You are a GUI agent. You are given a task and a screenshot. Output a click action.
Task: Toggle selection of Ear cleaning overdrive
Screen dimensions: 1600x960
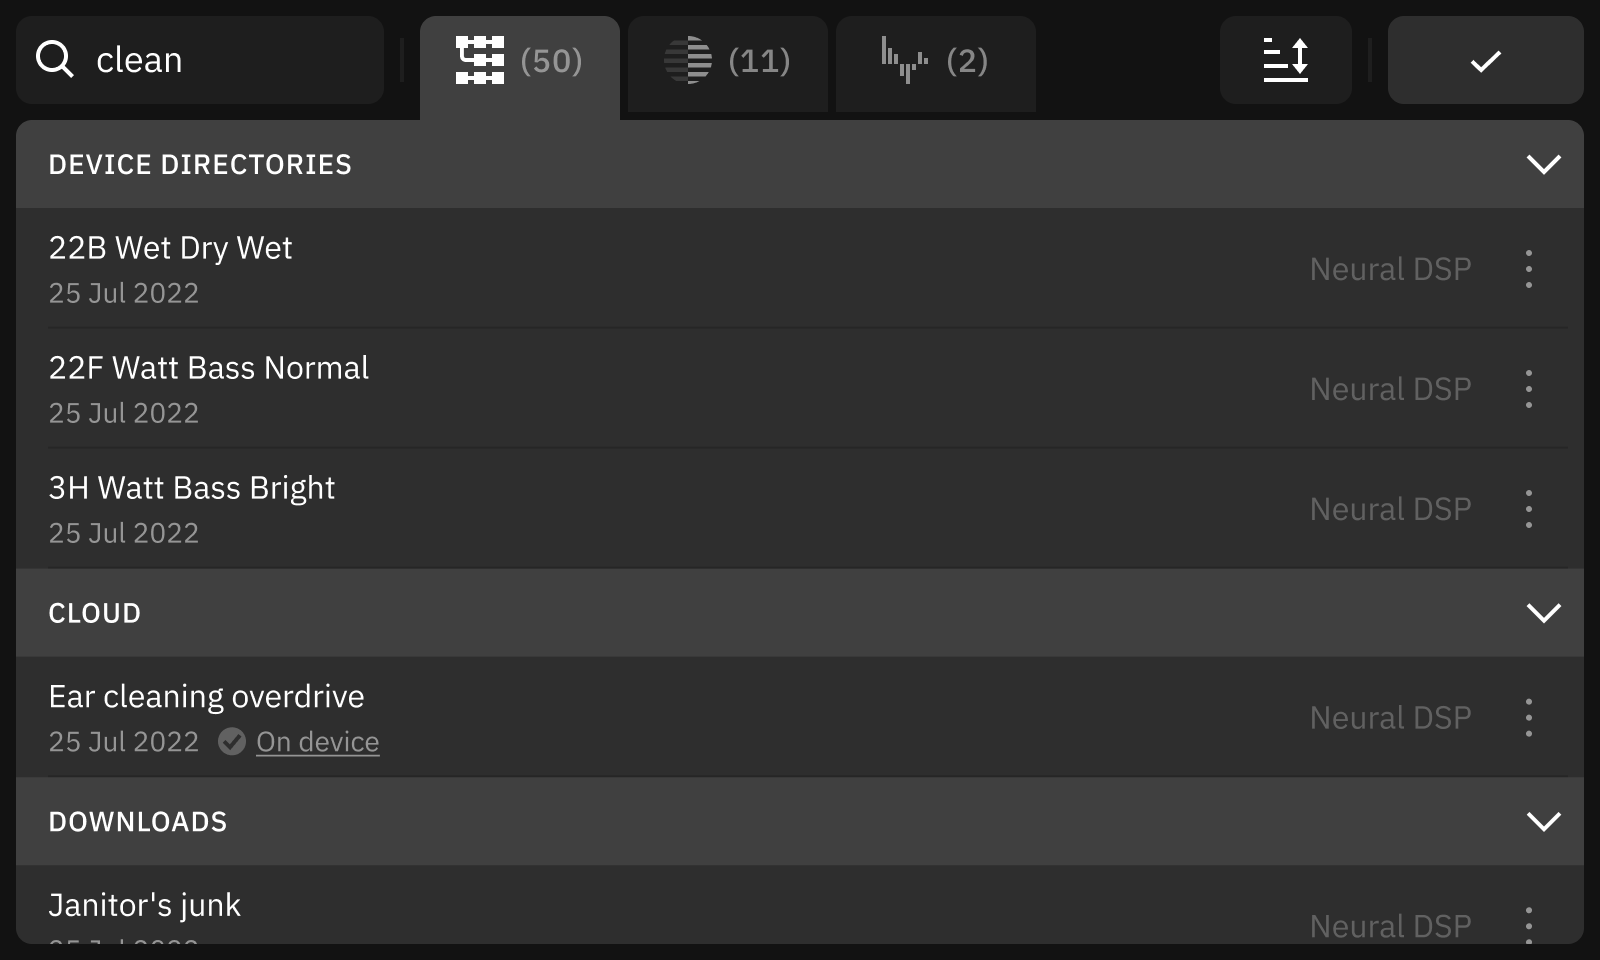pos(600,716)
